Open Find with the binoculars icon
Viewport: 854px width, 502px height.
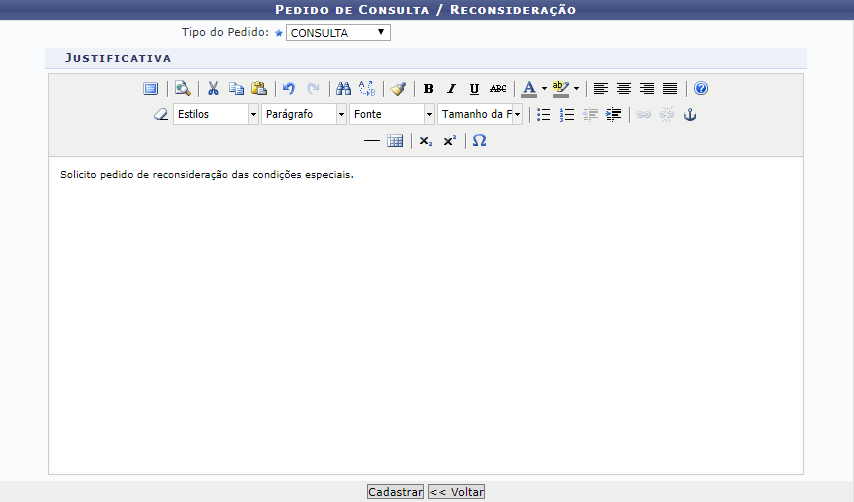343,89
